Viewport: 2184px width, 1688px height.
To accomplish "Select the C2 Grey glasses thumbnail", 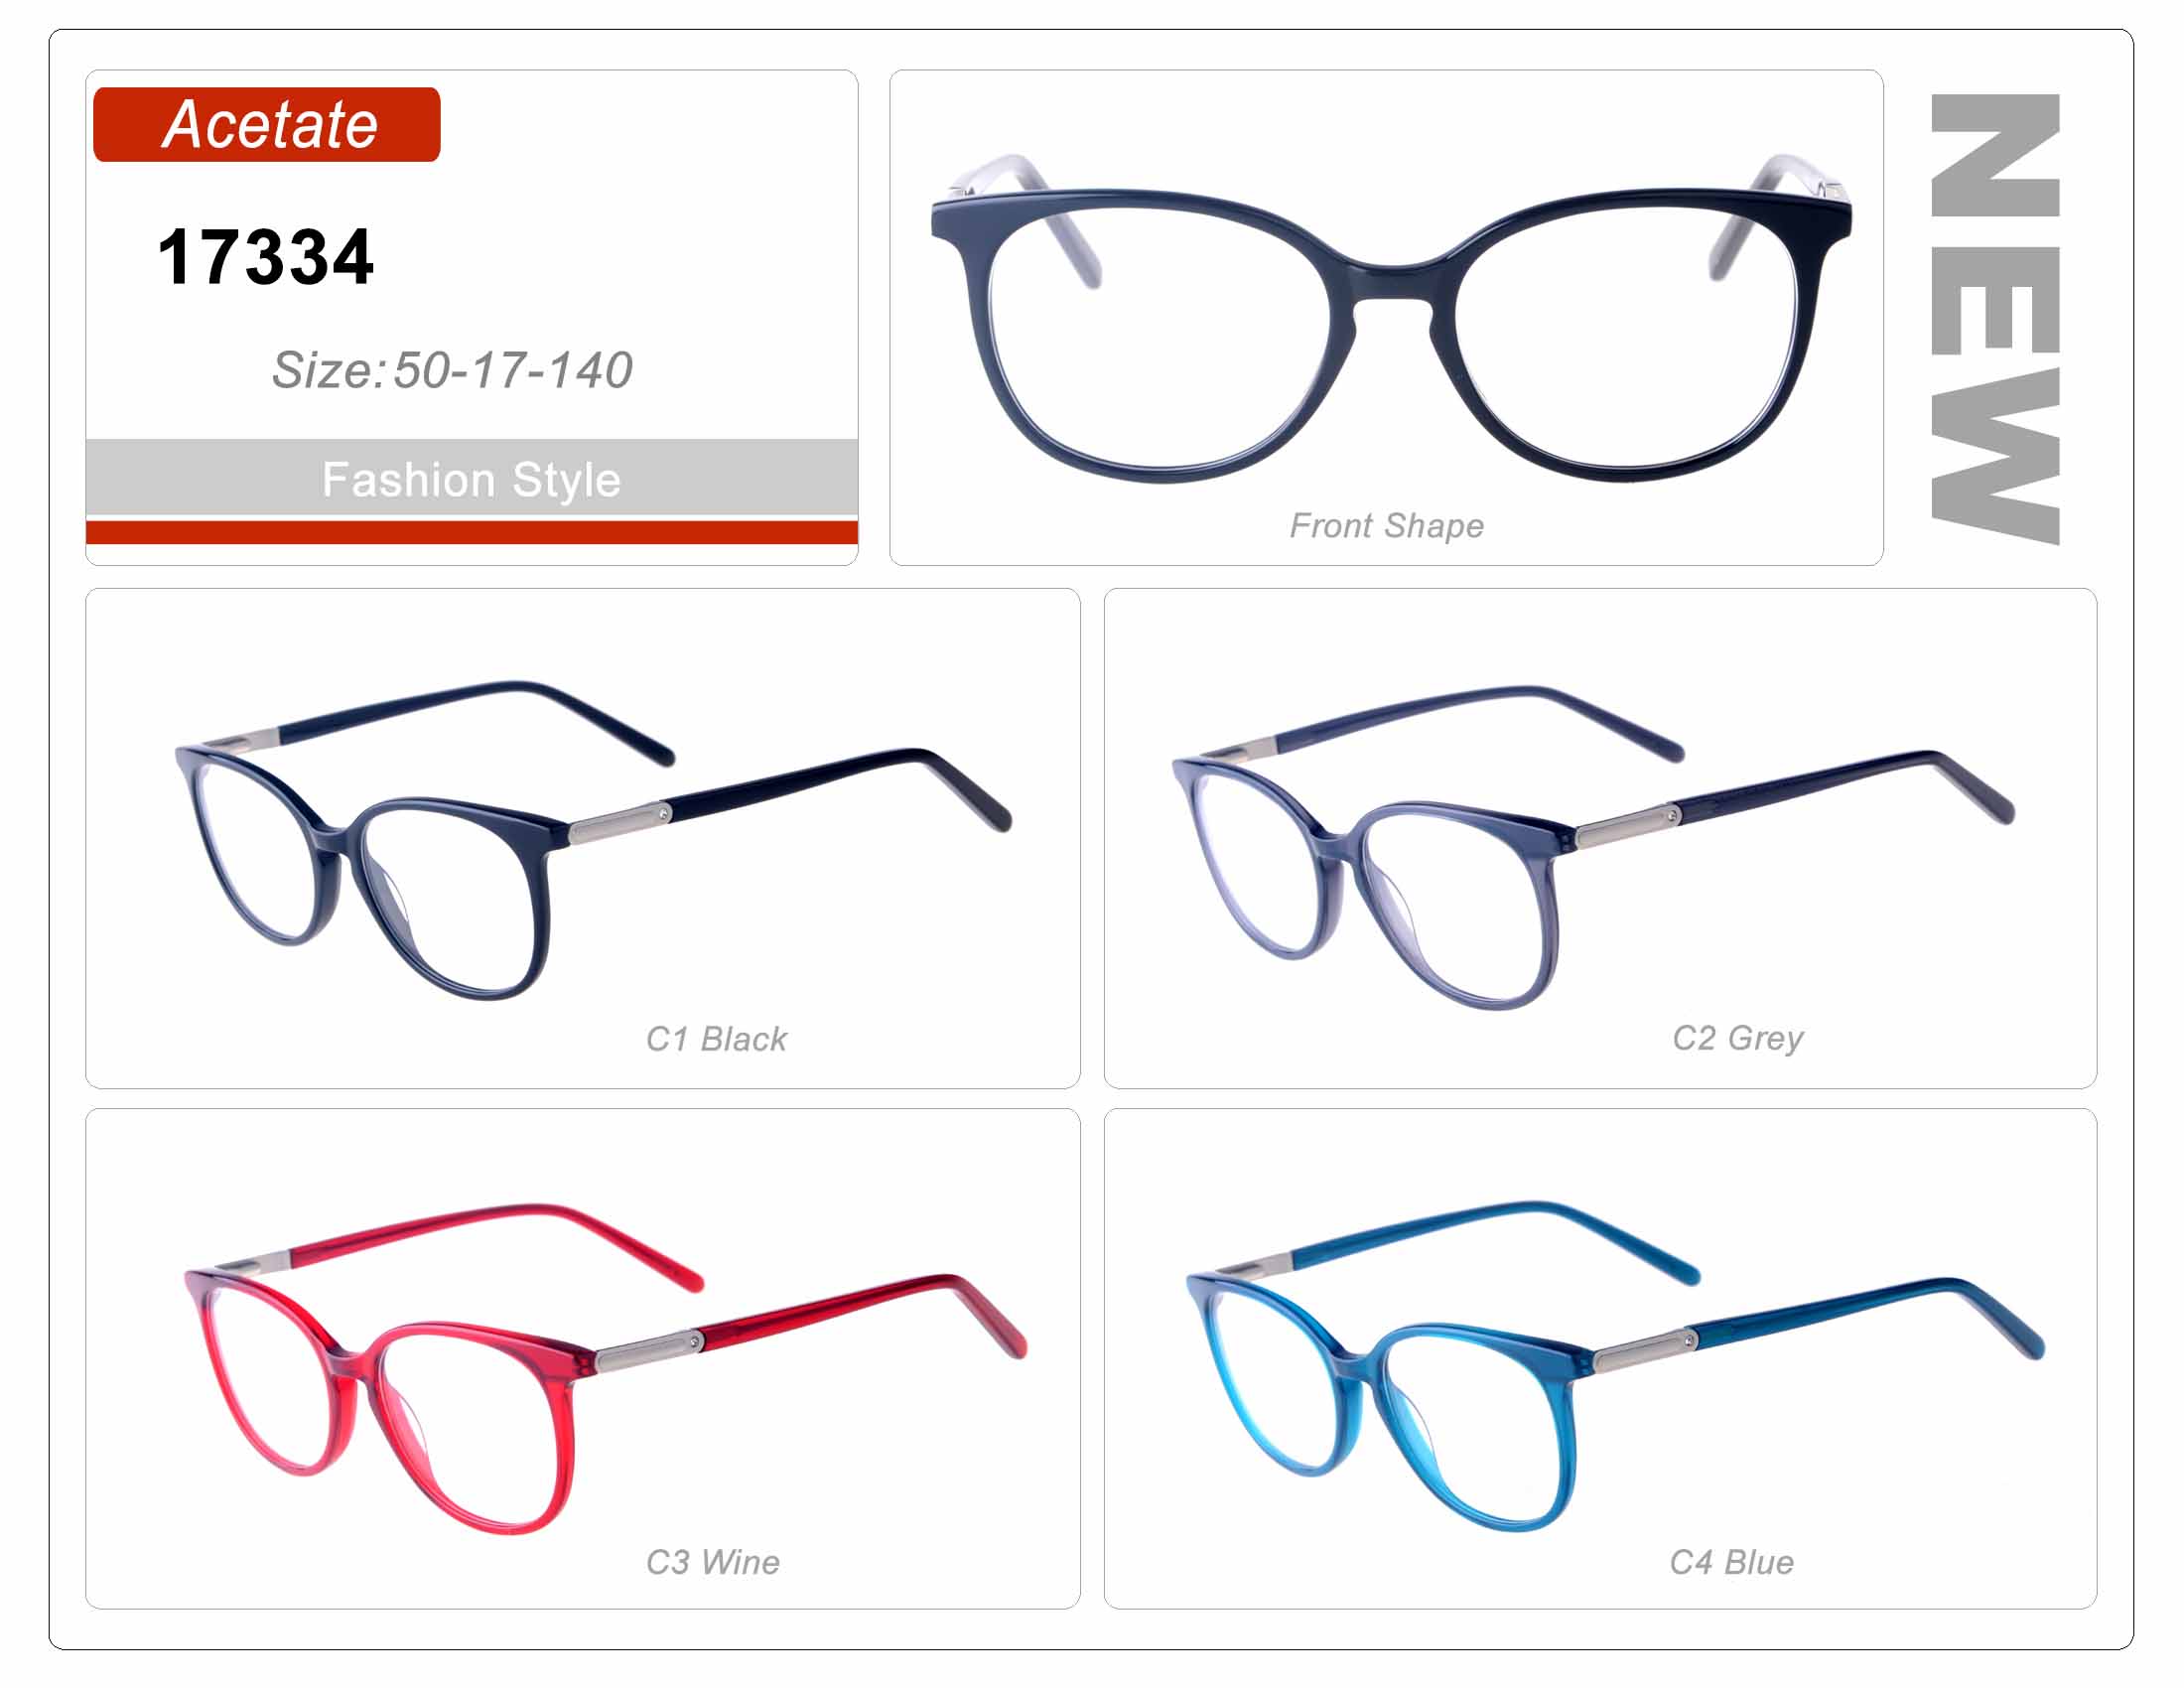I will [x=1592, y=847].
